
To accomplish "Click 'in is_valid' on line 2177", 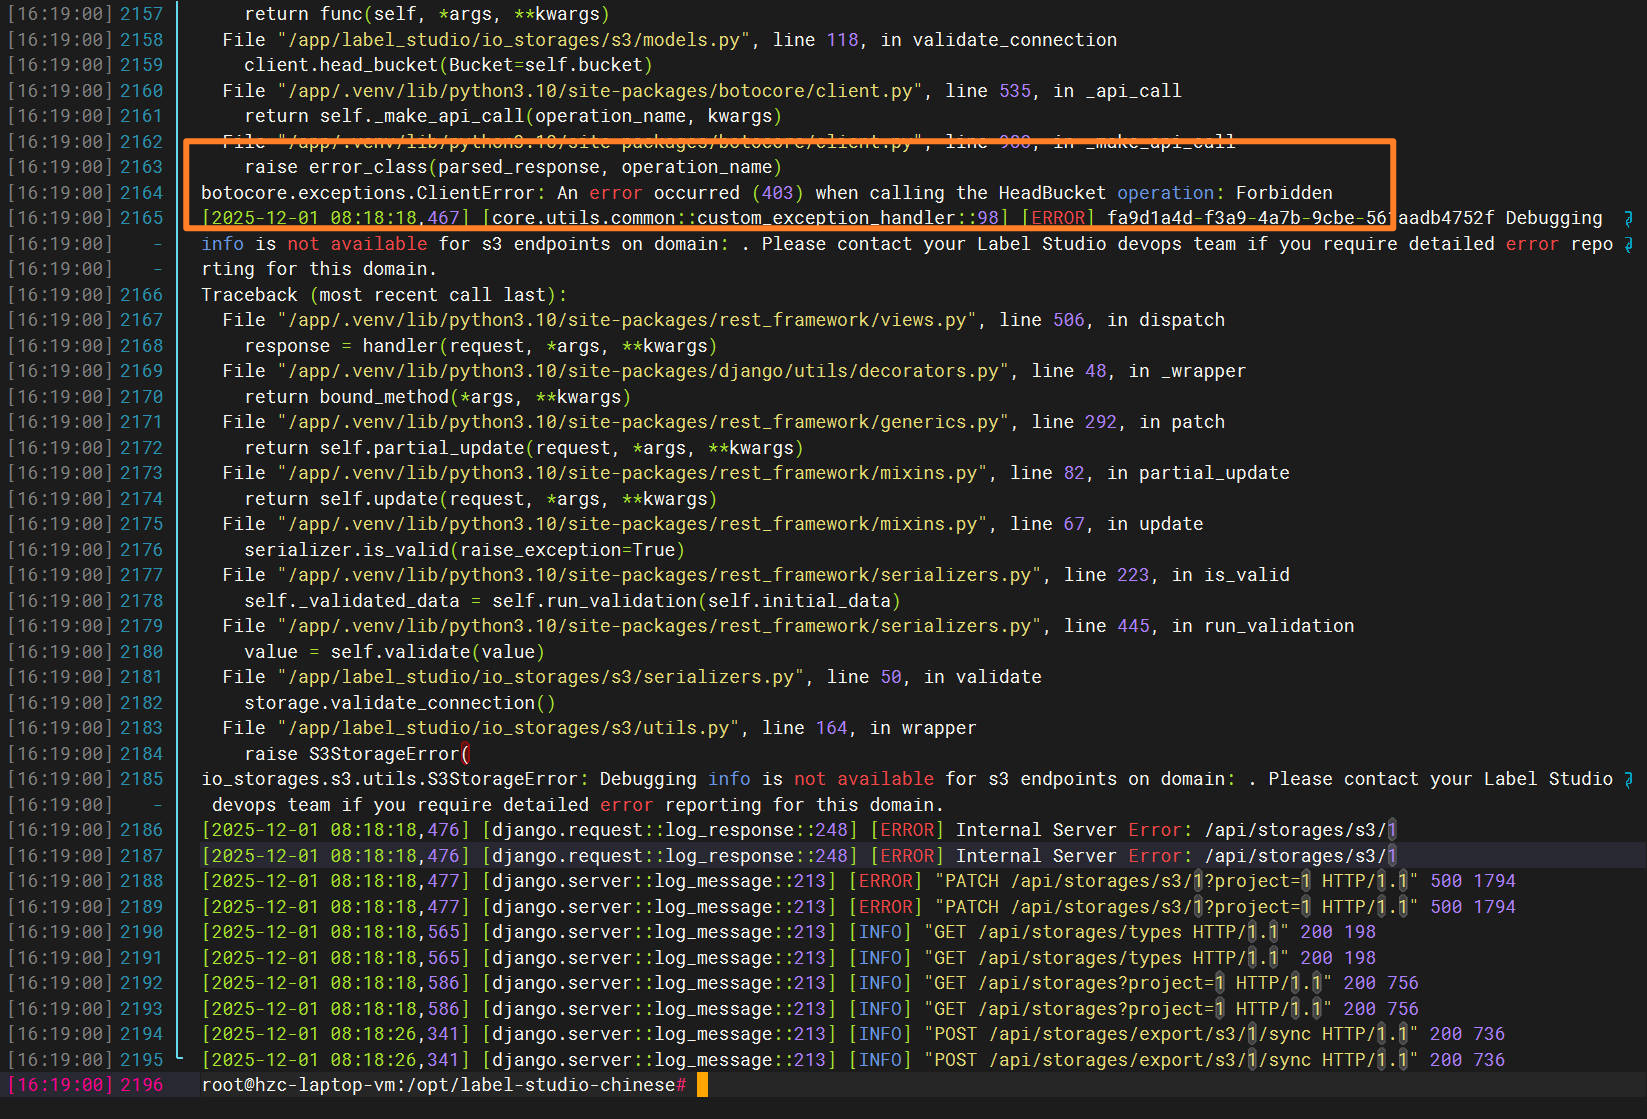I will (1230, 575).
